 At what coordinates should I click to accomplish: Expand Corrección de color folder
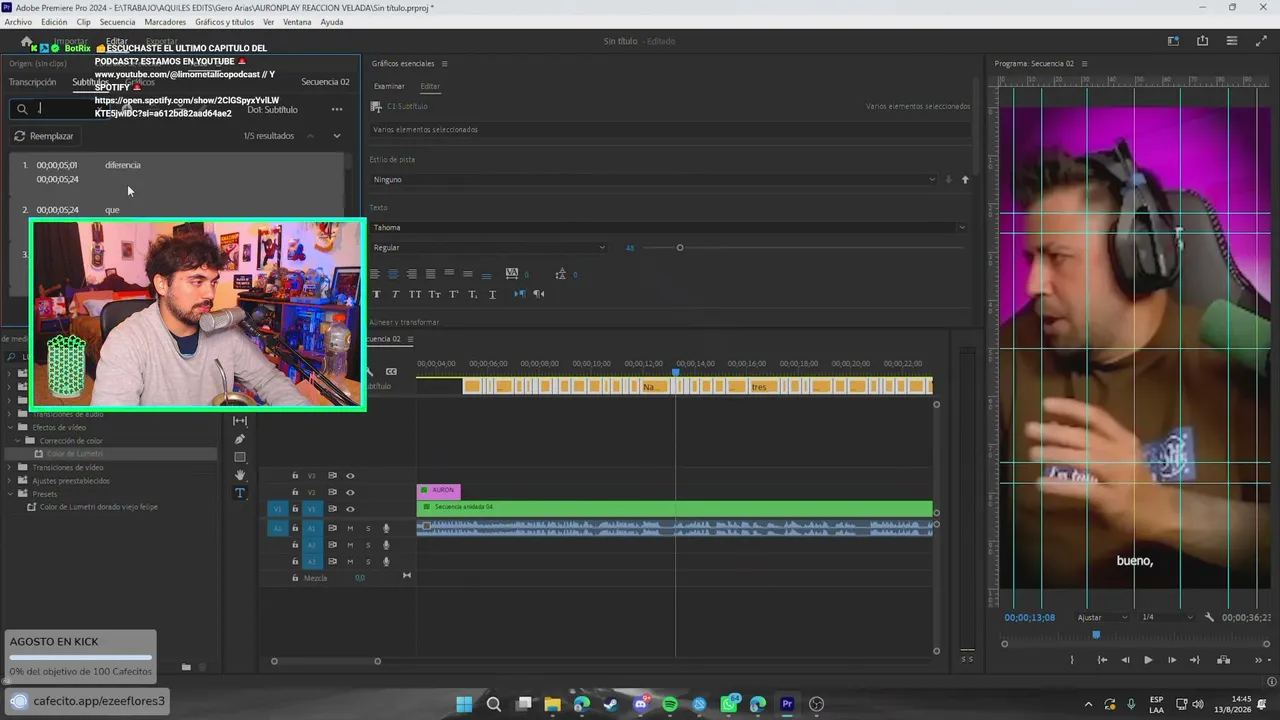coord(18,441)
